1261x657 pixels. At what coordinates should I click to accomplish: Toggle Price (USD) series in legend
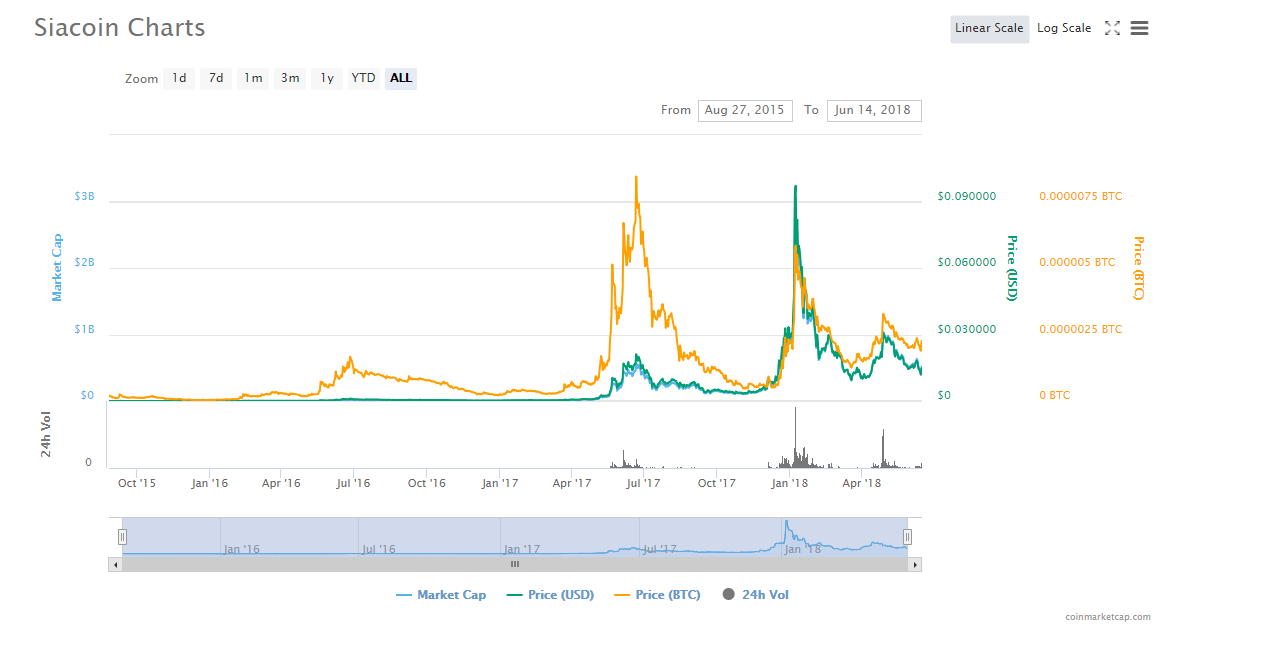coord(551,595)
